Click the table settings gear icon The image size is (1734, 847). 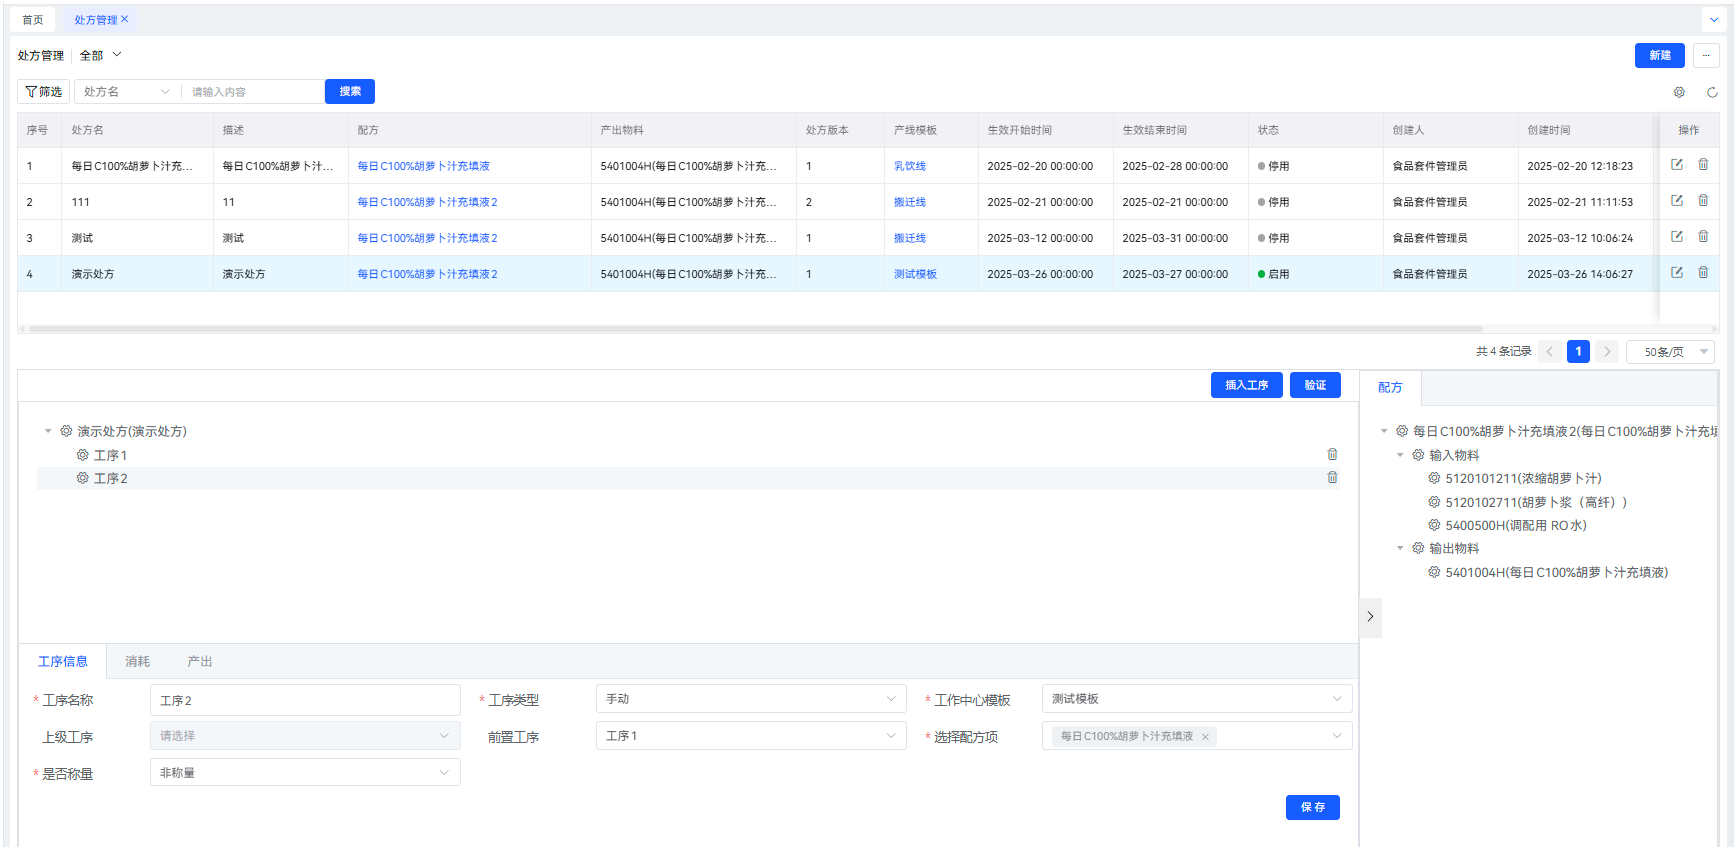(x=1679, y=92)
